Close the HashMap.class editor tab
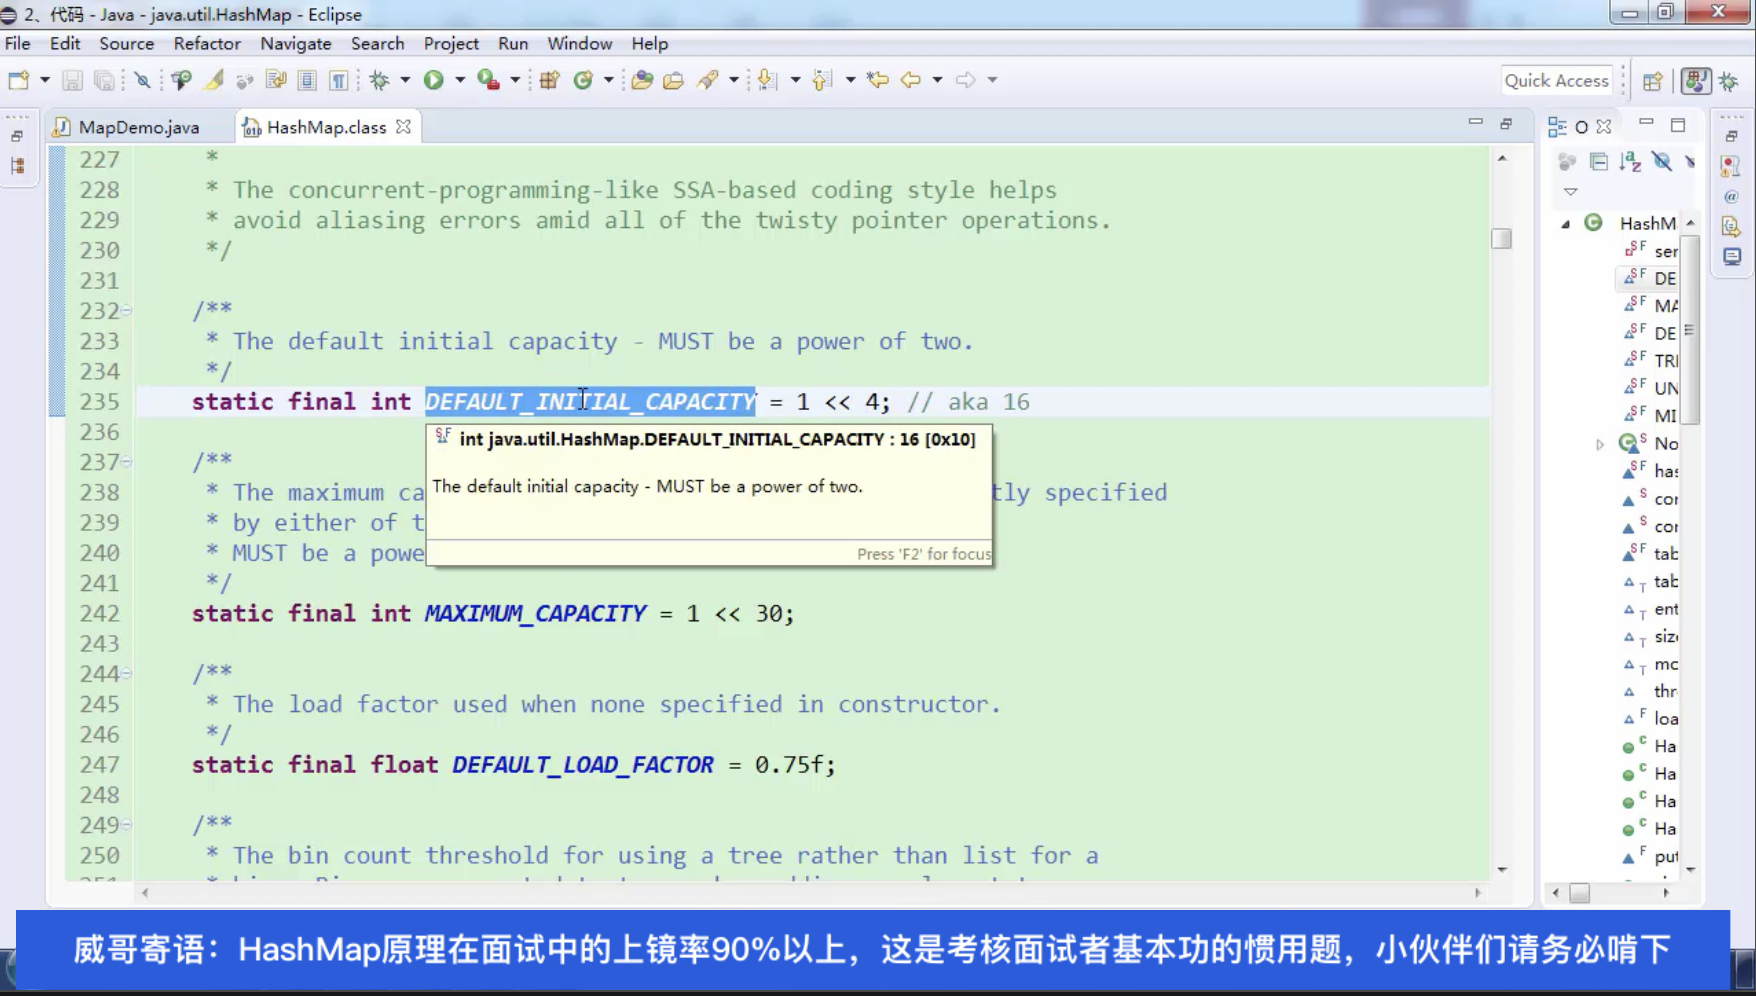 (x=403, y=127)
